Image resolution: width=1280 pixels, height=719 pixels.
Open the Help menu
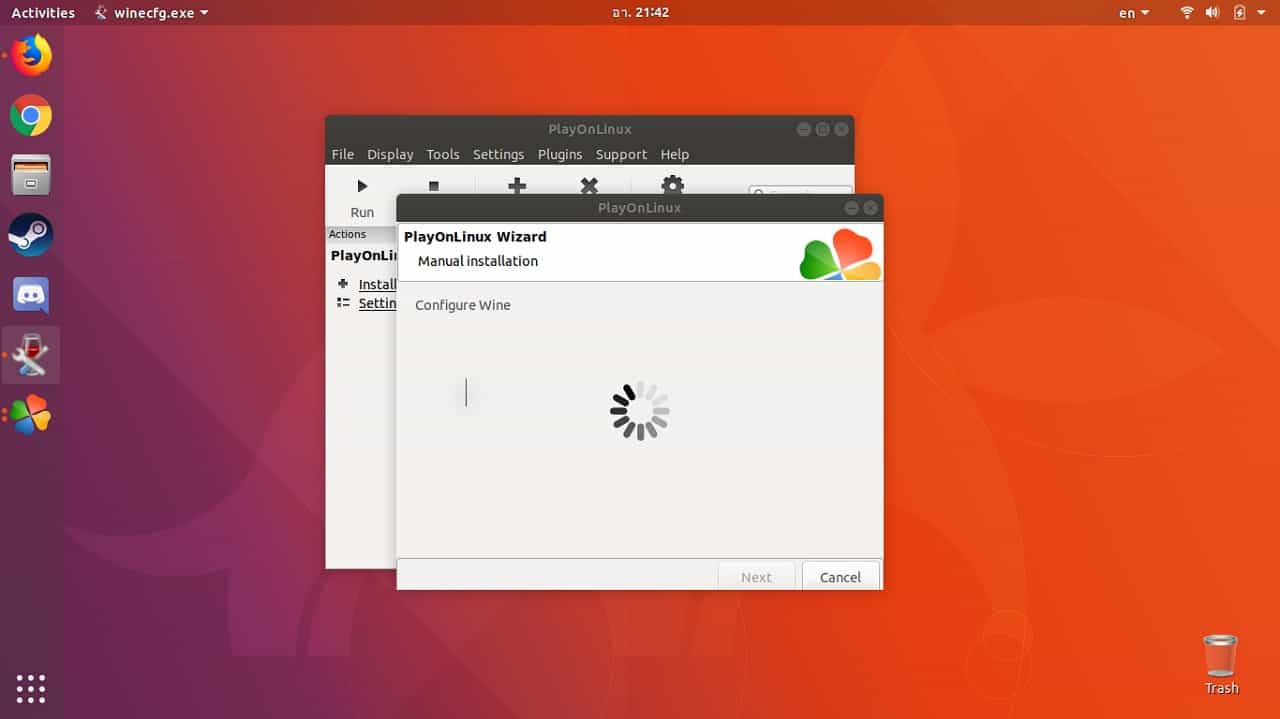click(x=675, y=154)
